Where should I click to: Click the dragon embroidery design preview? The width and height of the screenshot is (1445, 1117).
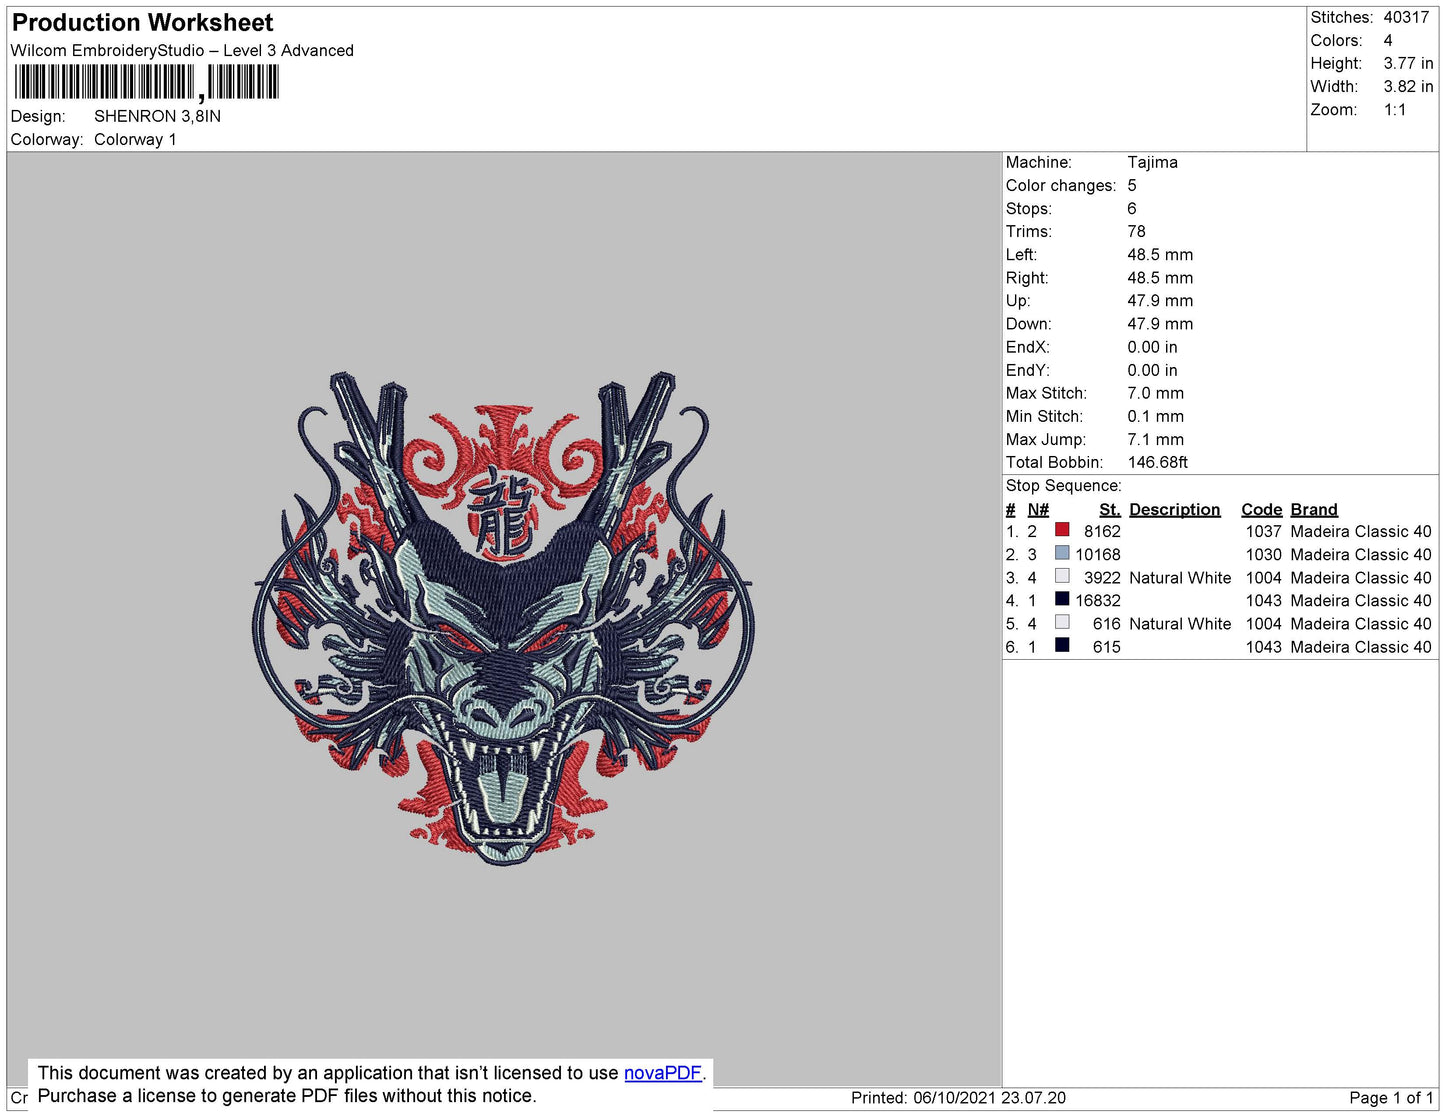click(x=503, y=617)
